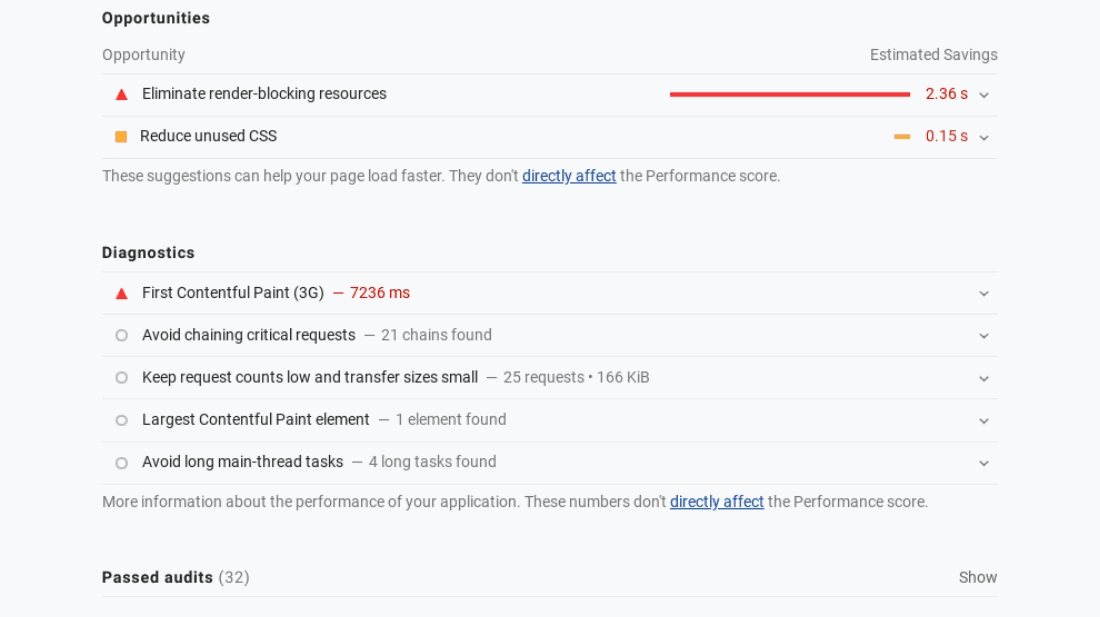Click the Diagnostics section heading
This screenshot has width=1100, height=617.
click(x=148, y=253)
